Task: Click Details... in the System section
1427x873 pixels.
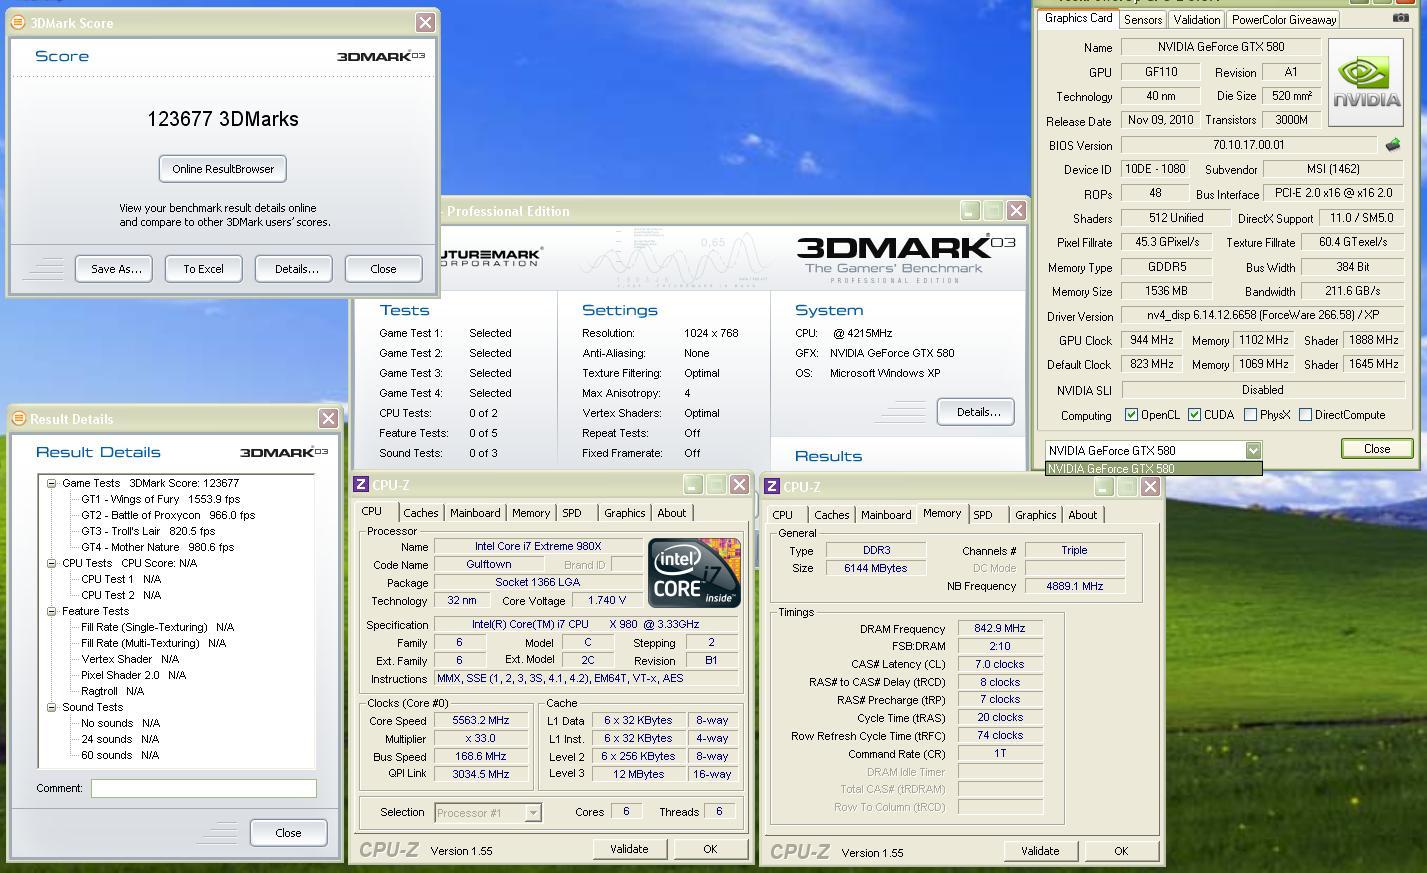Action: coord(977,411)
